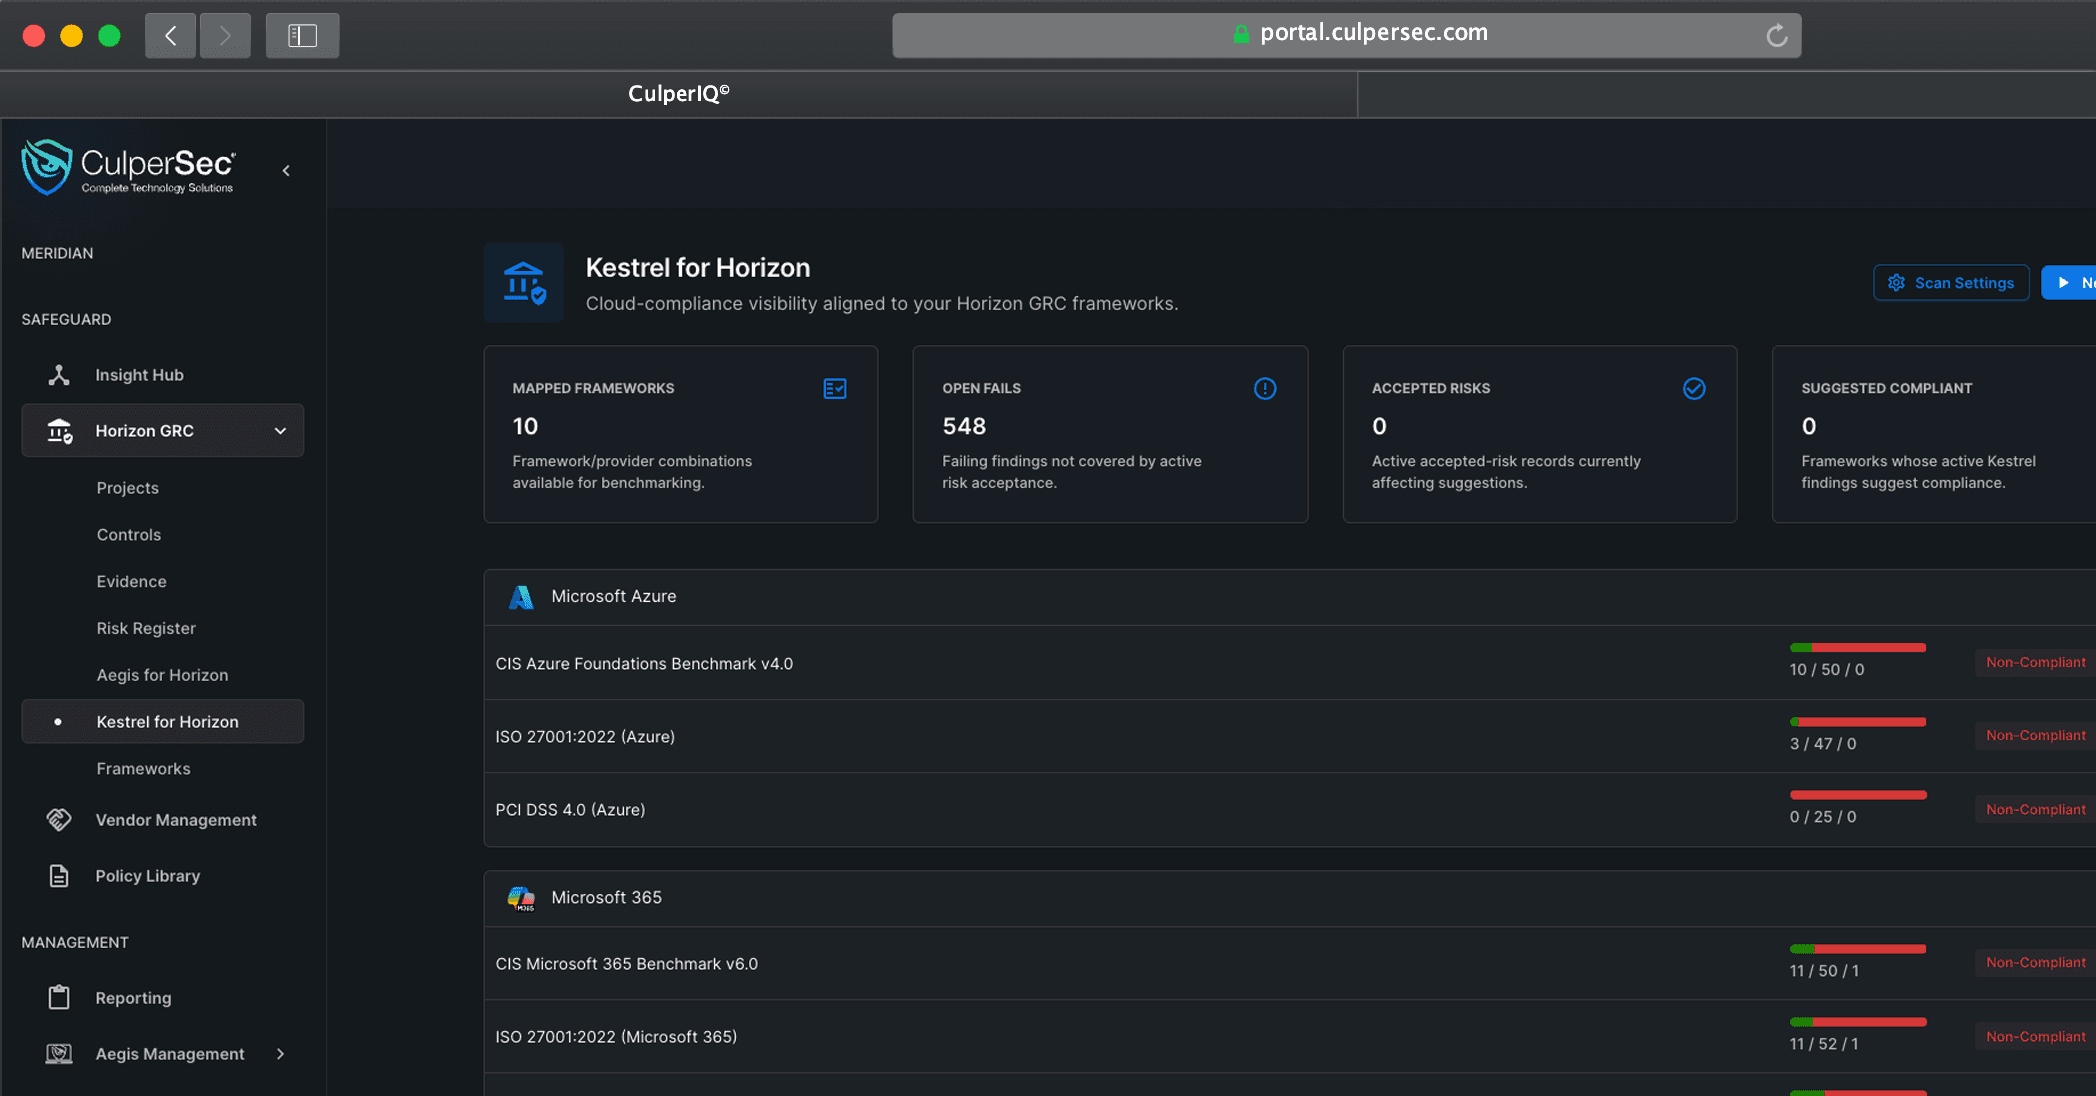Click the Accepted Risks card description
Screen dimensions: 2096x1096
tap(1506, 472)
